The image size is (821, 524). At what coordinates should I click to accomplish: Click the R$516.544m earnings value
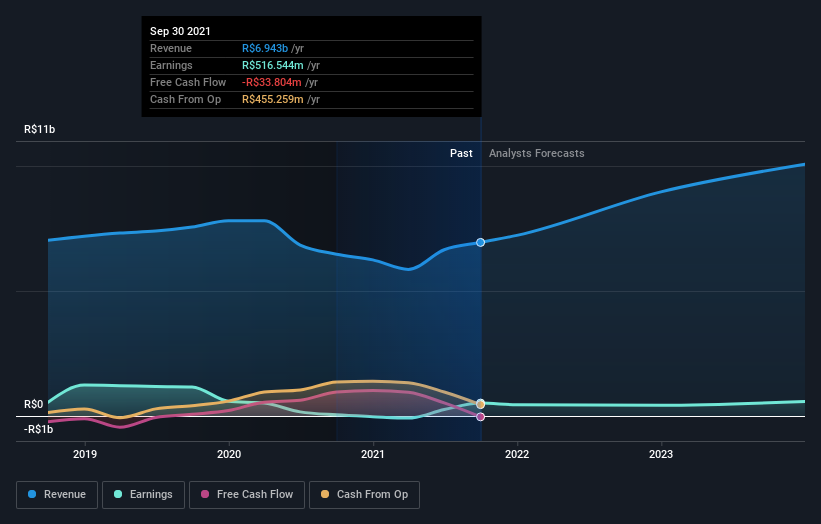pos(273,65)
